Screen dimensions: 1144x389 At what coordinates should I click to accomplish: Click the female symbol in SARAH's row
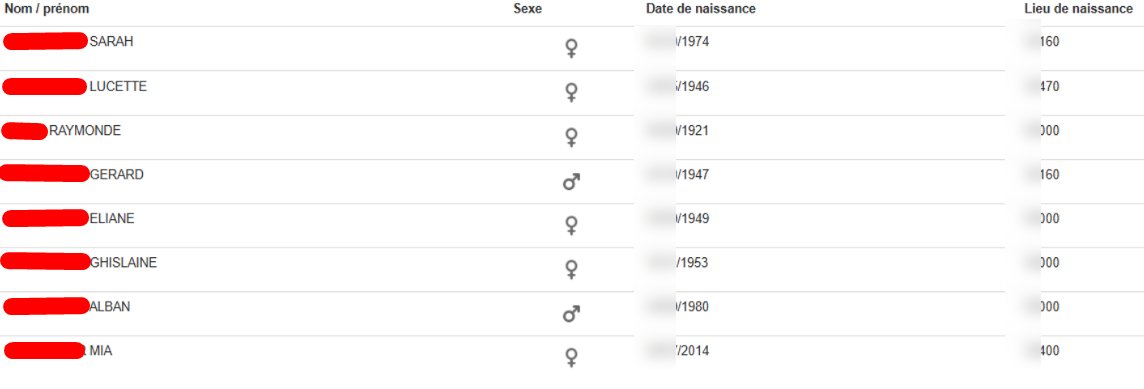(572, 49)
